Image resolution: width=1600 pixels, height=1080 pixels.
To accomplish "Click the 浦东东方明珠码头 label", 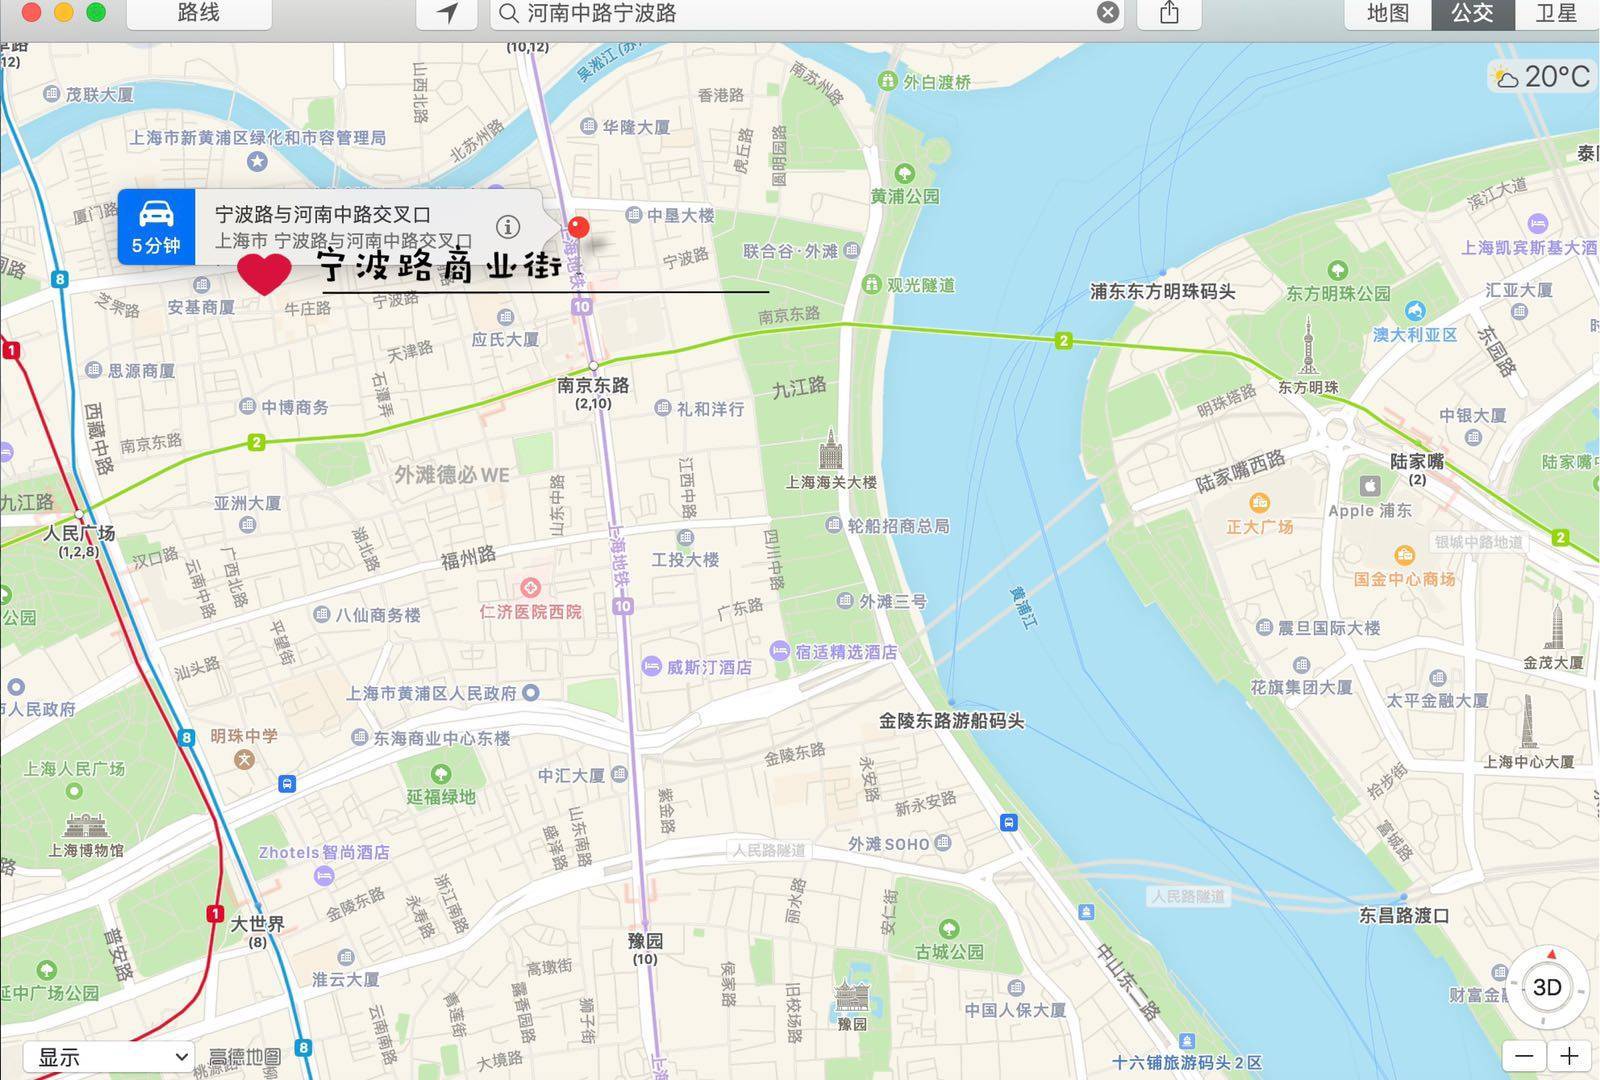I will pyautogui.click(x=1163, y=291).
